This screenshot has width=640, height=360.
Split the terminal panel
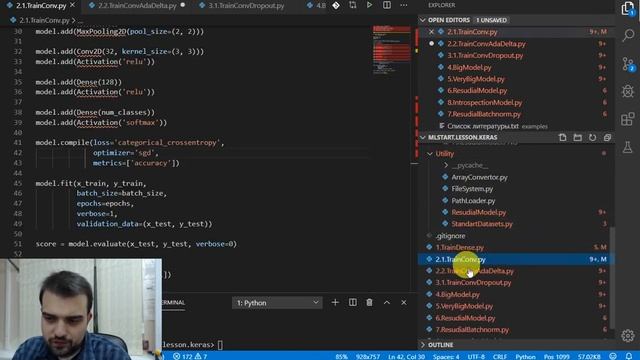click(353, 302)
